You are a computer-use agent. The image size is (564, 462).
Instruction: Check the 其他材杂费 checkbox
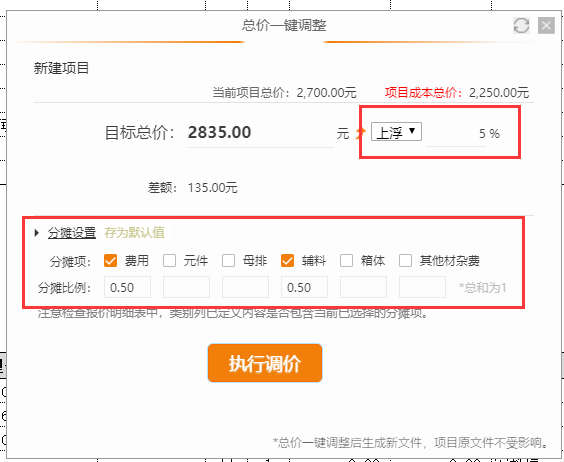point(405,261)
